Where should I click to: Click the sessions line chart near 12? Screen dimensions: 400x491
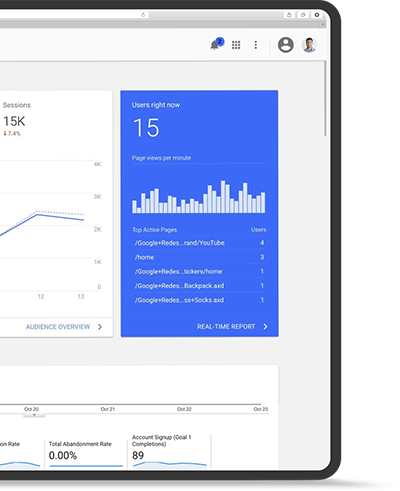37,214
